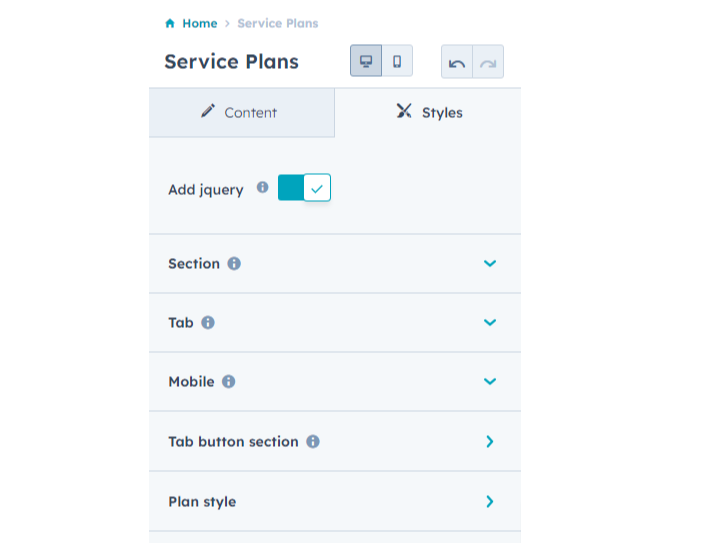Go to Home breadcrumb link
The width and height of the screenshot is (724, 543).
pos(199,23)
